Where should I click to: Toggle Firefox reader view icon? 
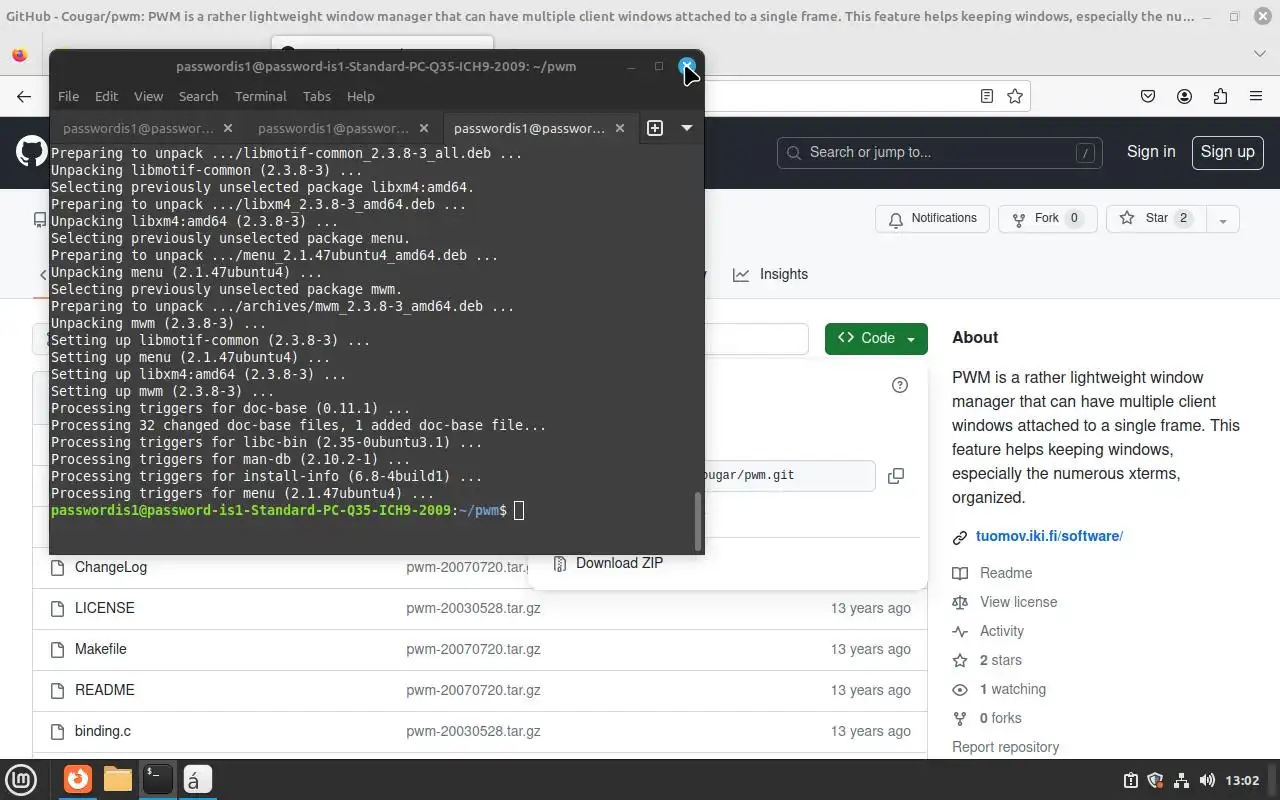pos(987,96)
